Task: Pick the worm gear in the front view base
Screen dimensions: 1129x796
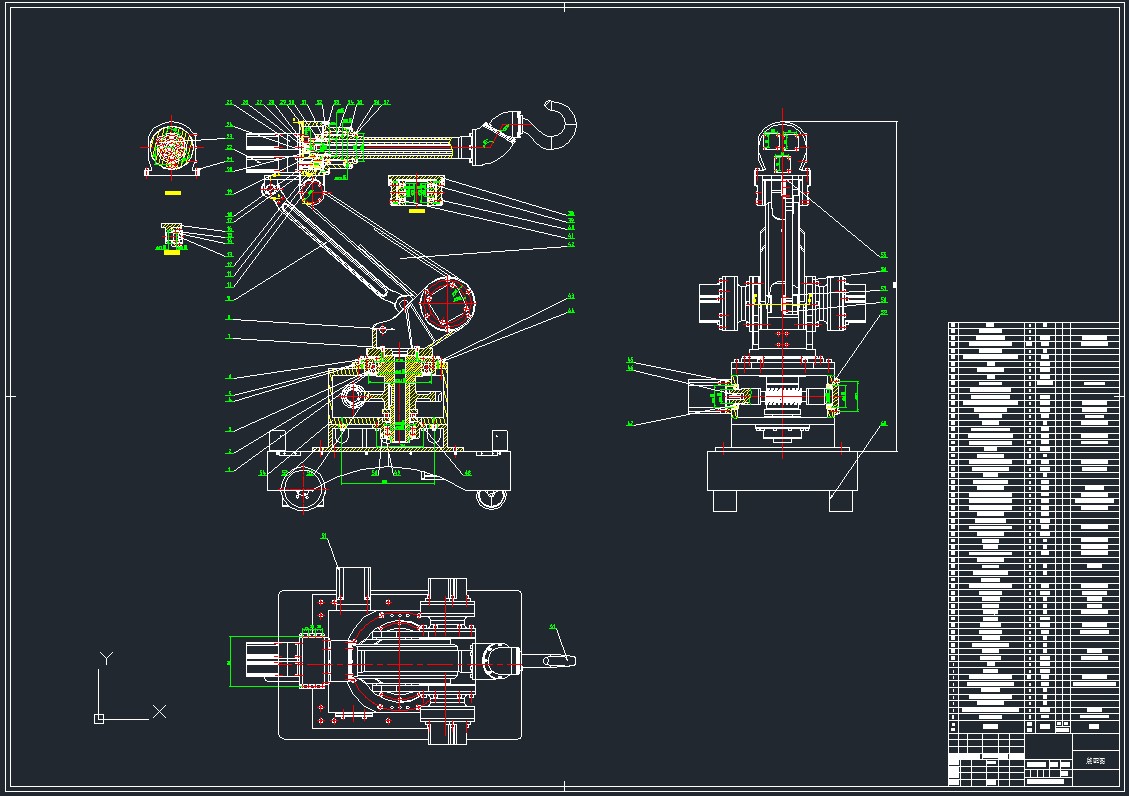Action: (783, 397)
